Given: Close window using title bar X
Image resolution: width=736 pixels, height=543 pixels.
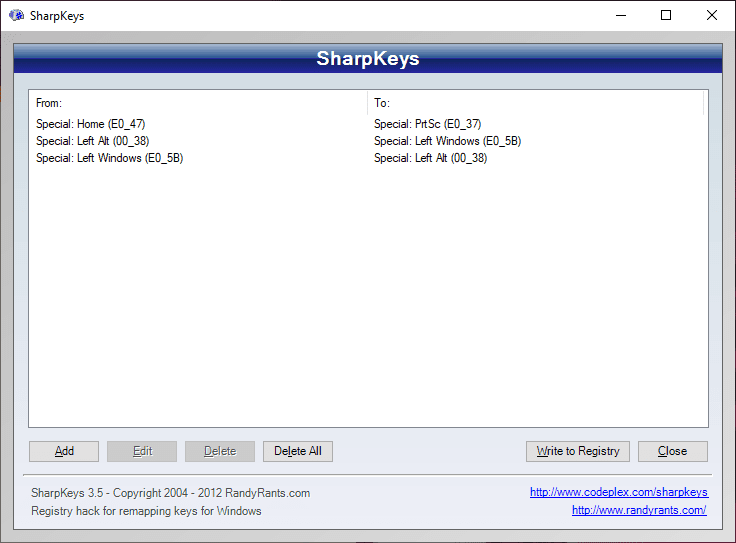Looking at the screenshot, I should 712,15.
